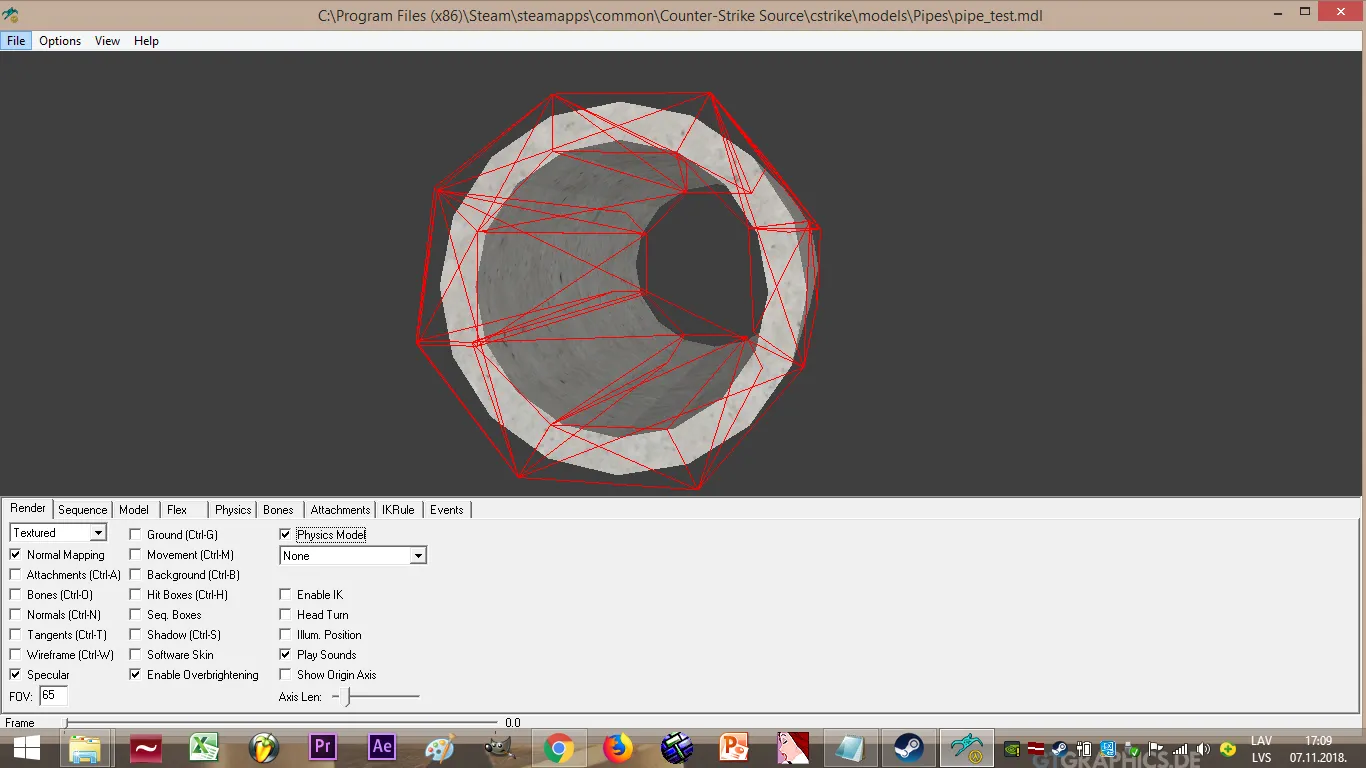The height and width of the screenshot is (768, 1366).
Task: Switch to the Attachments tab
Action: coord(340,510)
